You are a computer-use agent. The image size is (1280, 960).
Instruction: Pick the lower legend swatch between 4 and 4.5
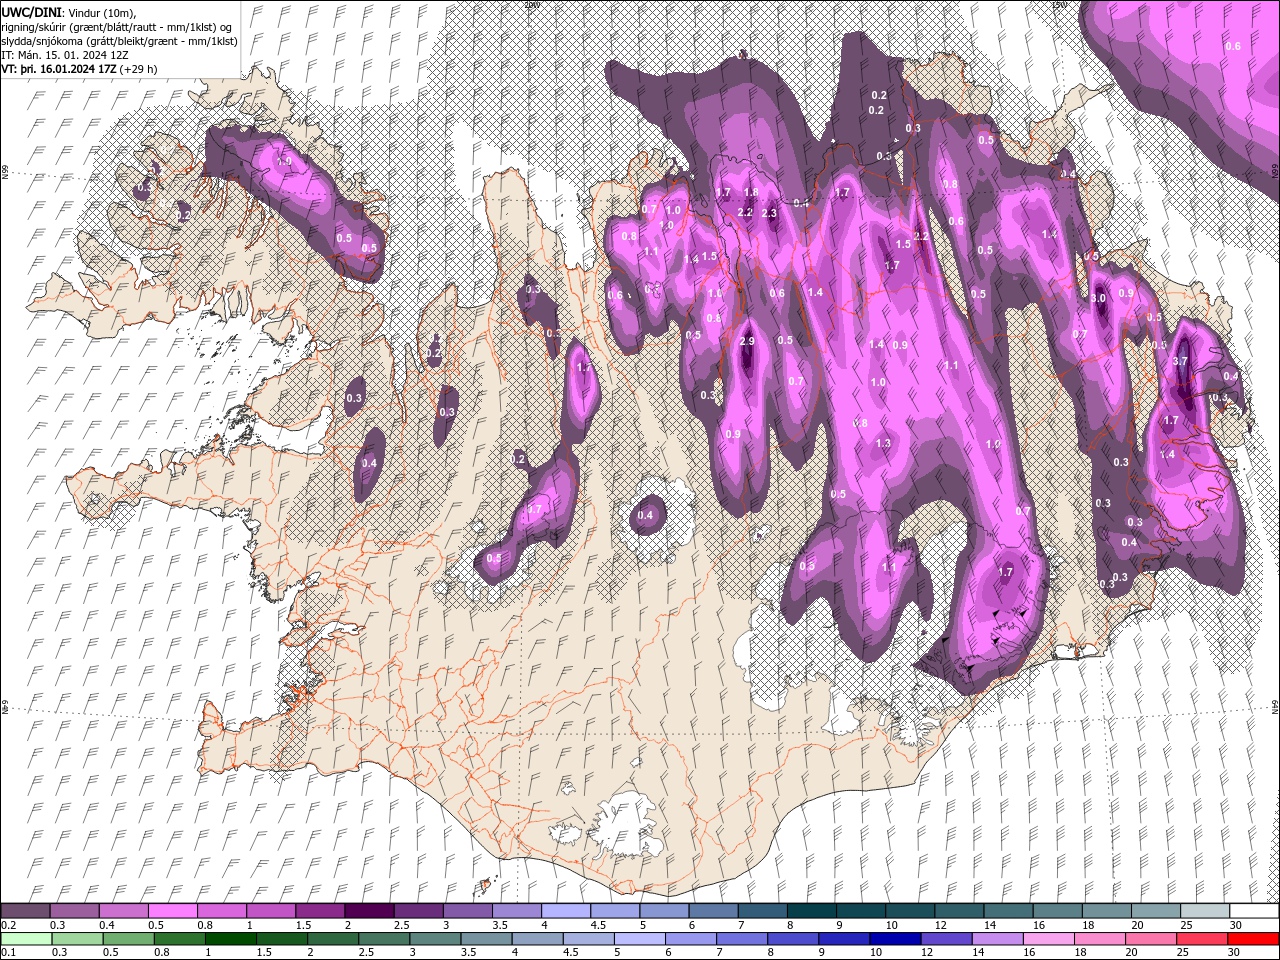(x=536, y=939)
